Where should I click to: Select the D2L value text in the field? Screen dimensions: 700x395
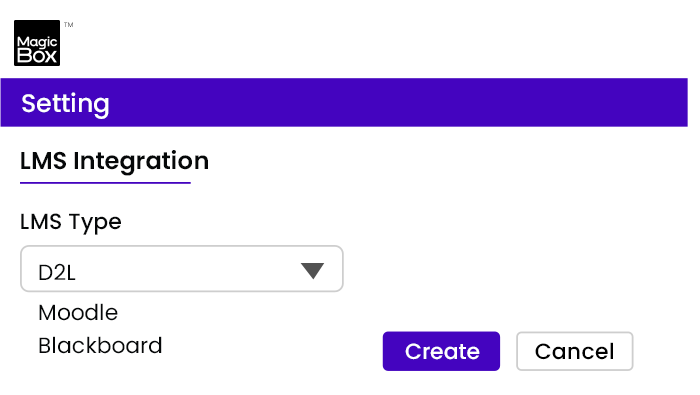coord(57,272)
